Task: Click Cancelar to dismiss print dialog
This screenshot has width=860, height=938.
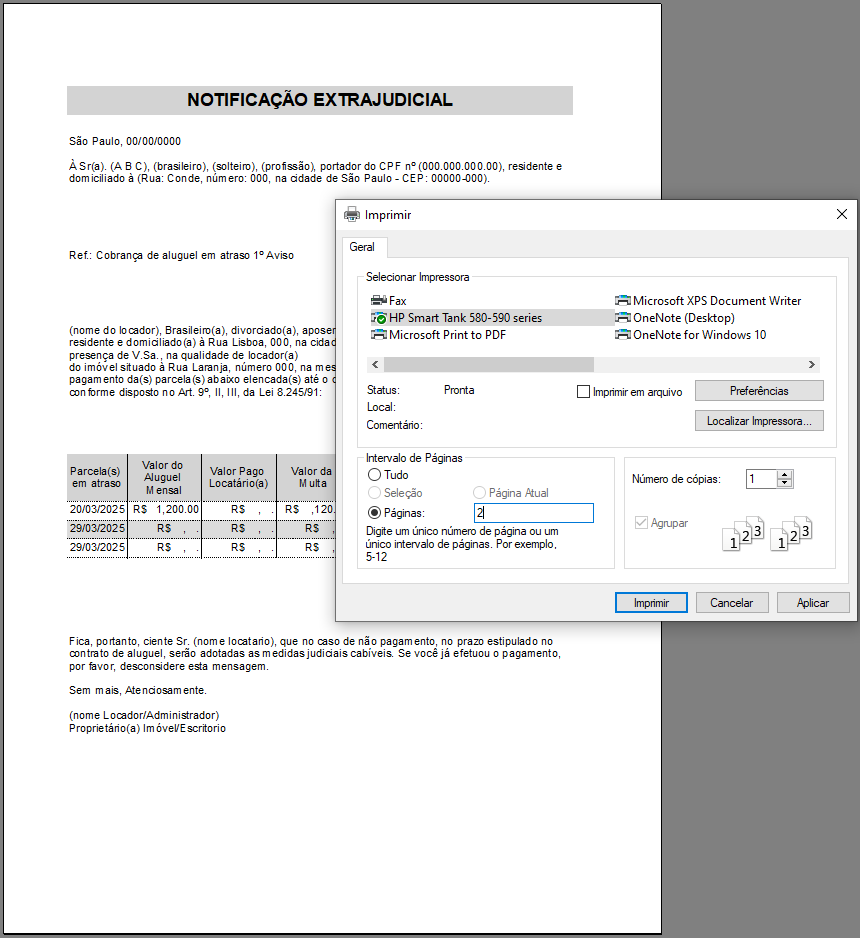Action: click(x=731, y=602)
